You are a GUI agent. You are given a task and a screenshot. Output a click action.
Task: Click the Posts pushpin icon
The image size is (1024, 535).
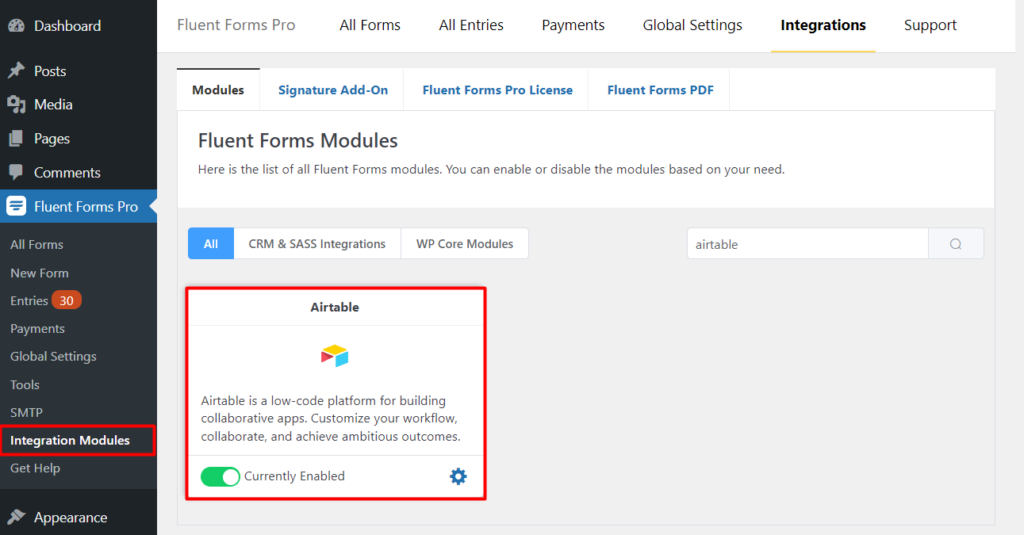point(17,71)
